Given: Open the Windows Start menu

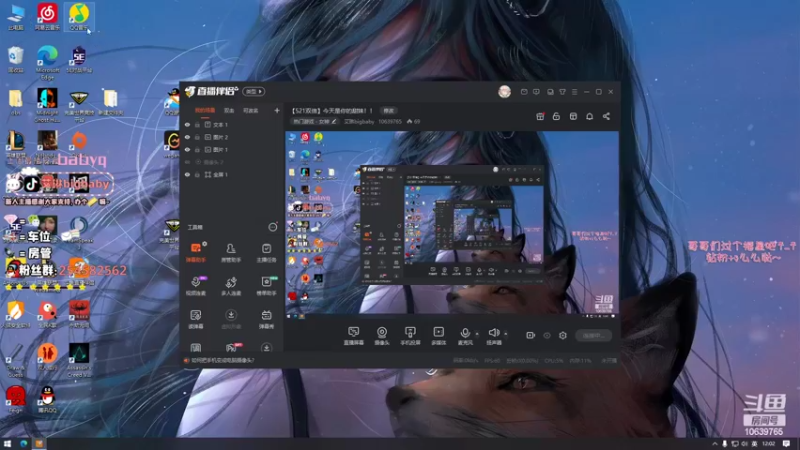Looking at the screenshot, I should (7, 444).
